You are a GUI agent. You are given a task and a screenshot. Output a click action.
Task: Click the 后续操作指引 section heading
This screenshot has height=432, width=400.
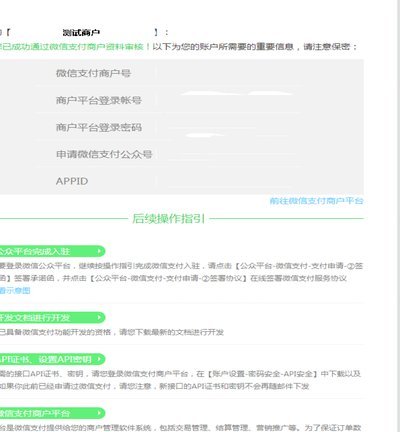point(169,219)
